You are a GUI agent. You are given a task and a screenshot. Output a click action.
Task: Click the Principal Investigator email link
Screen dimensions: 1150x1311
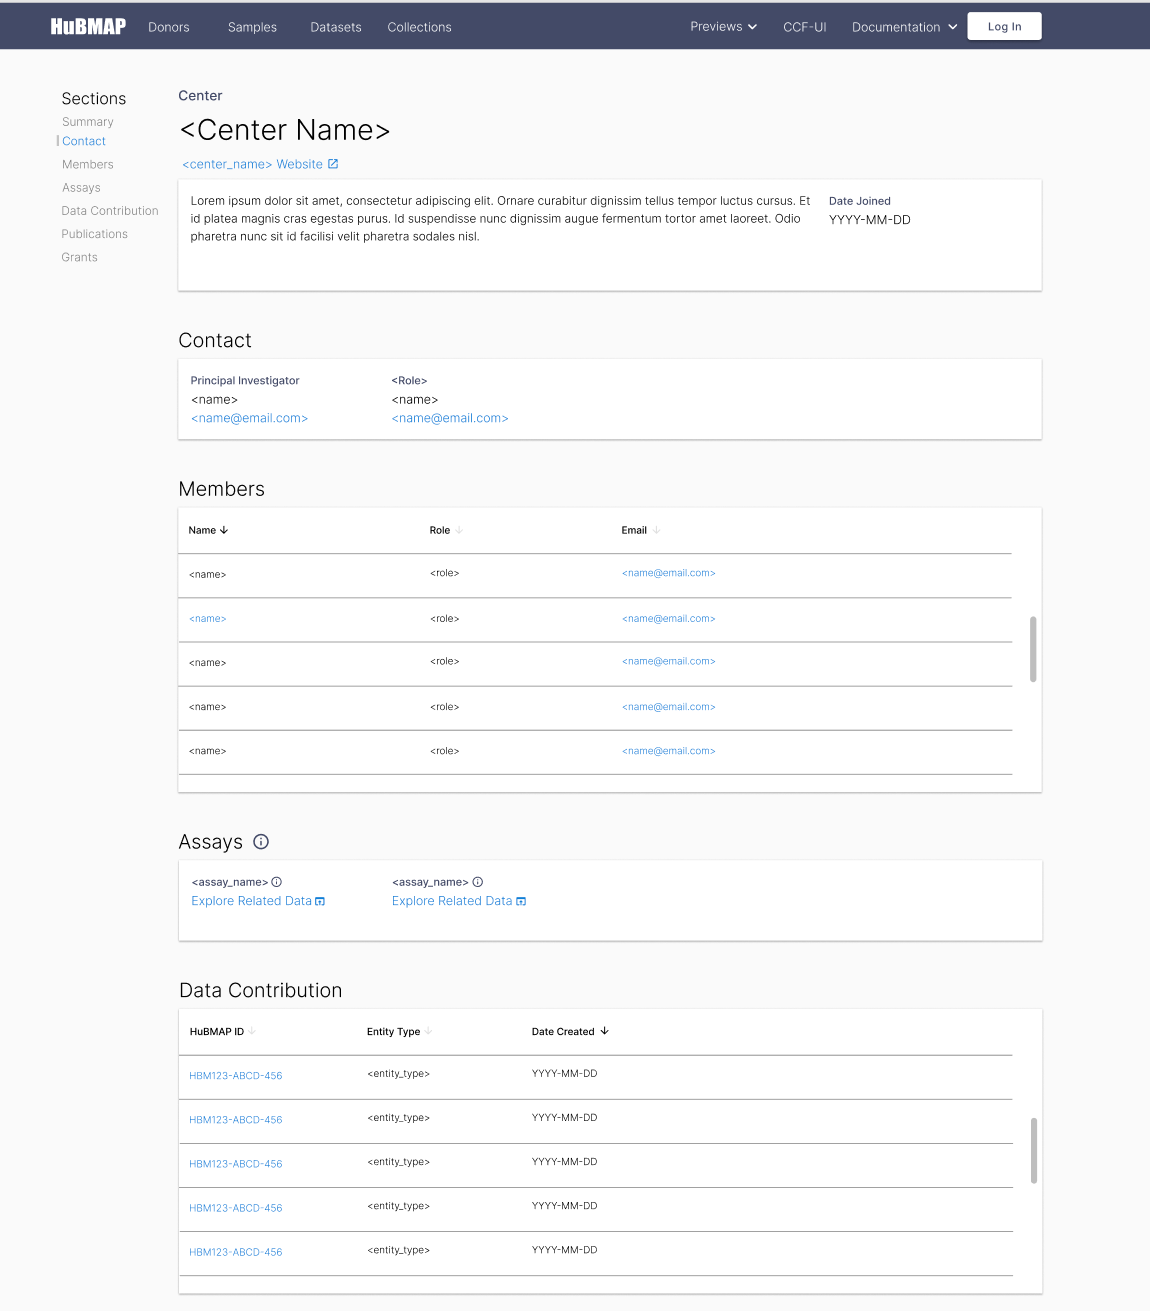pos(249,418)
